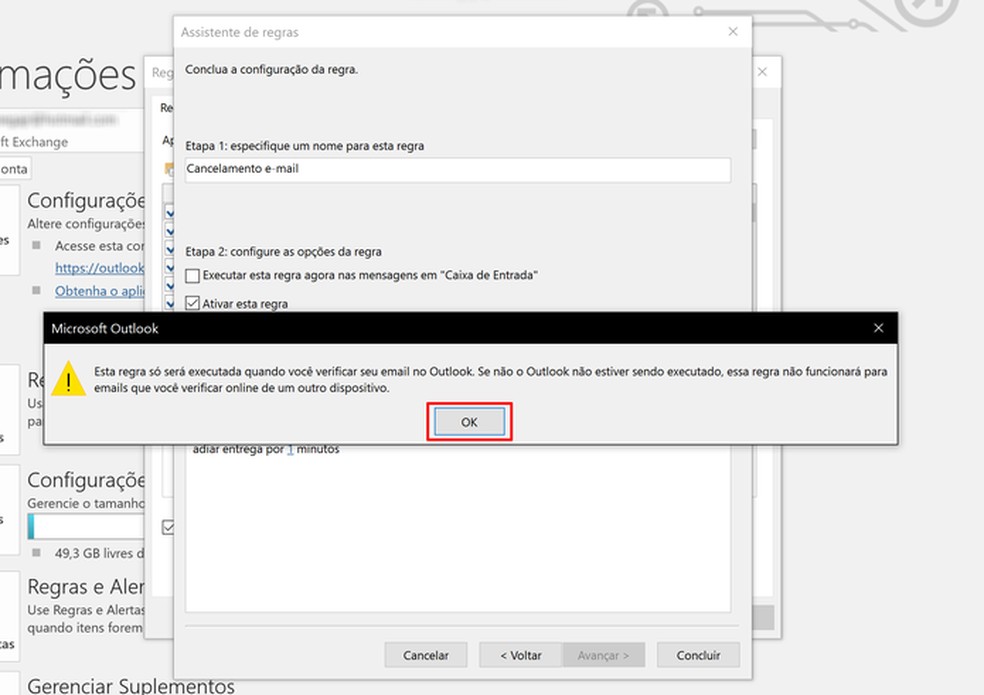Enable Executar esta regra agora checkbox
Image resolution: width=984 pixels, height=695 pixels.
tap(191, 277)
